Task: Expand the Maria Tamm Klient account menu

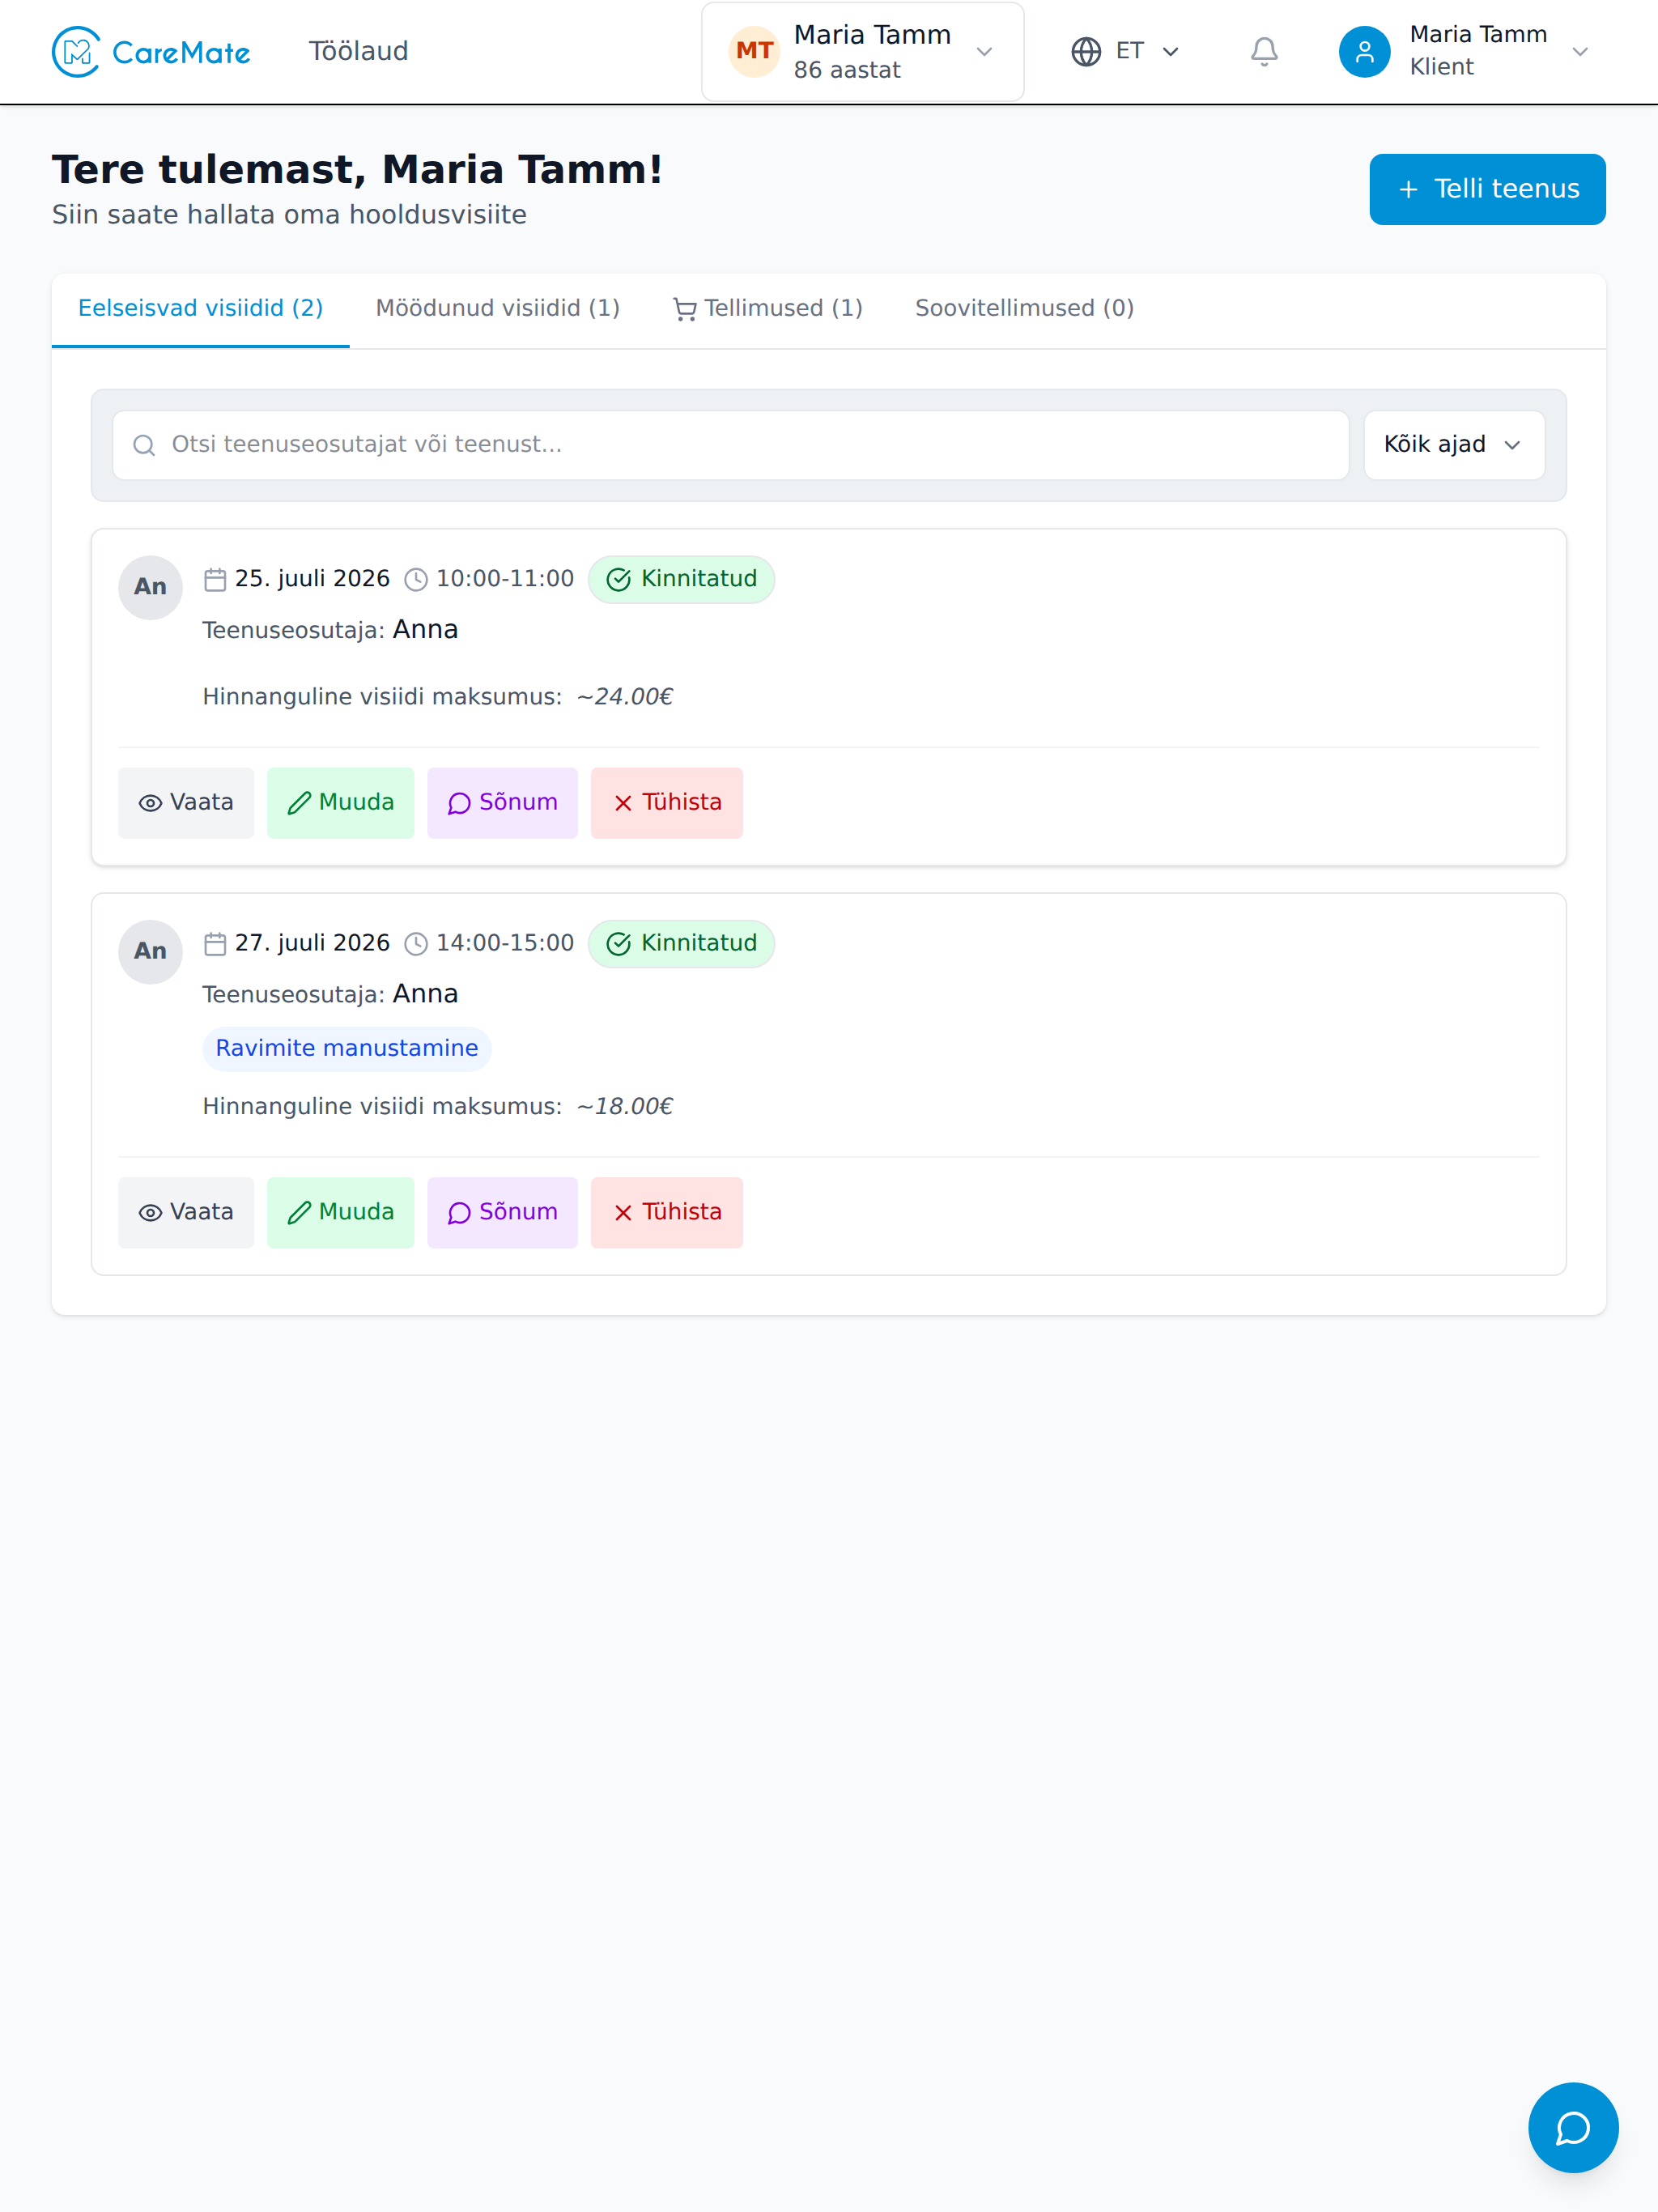Action: 1465,51
